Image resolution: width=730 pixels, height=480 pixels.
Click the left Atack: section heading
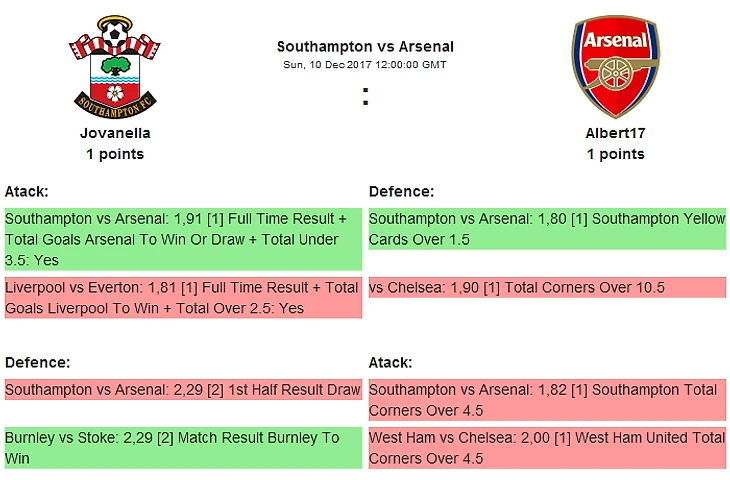coord(27,191)
